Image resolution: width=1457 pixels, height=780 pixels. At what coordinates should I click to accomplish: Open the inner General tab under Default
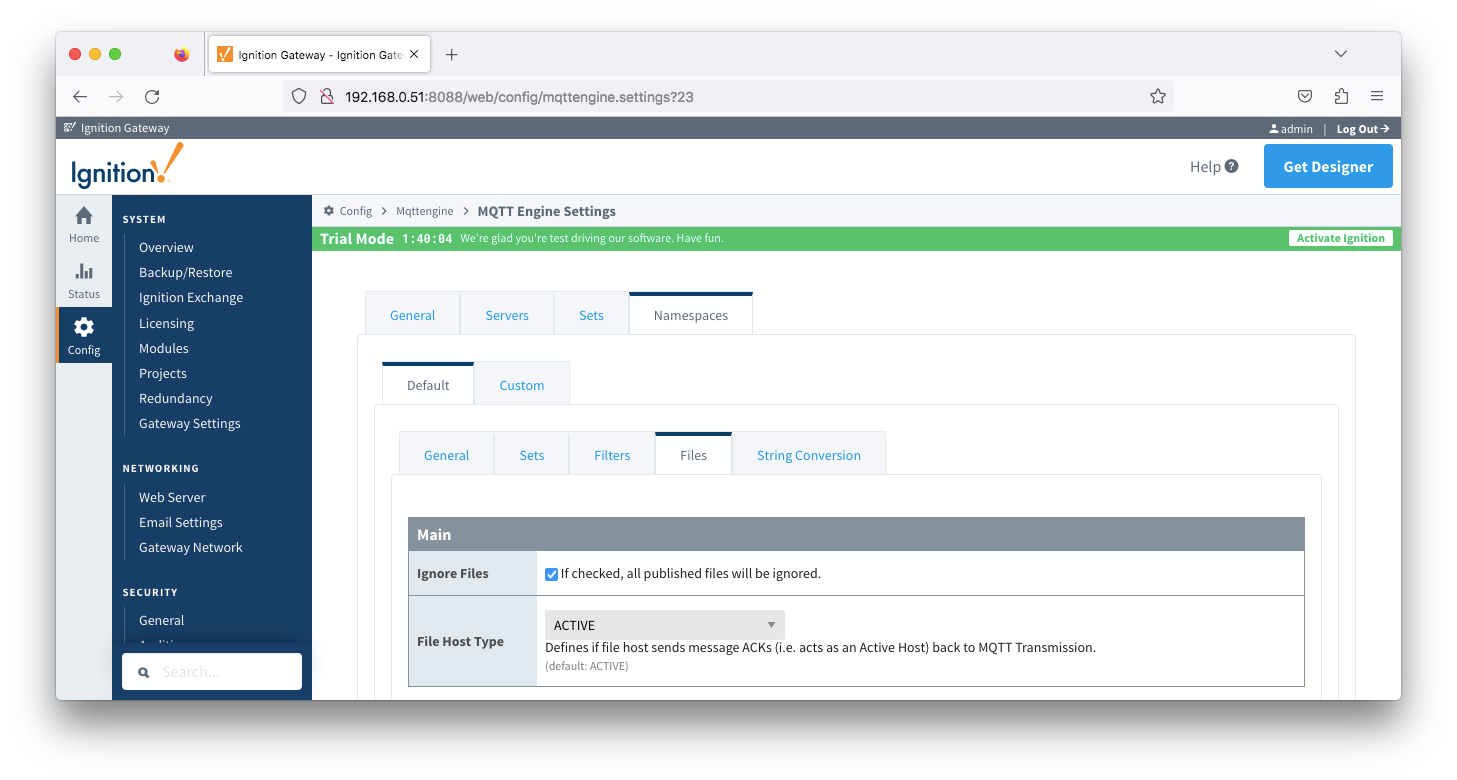pos(446,455)
